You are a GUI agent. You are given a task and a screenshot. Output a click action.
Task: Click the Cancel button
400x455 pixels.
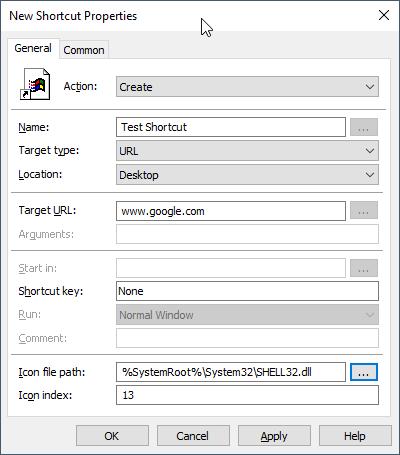tap(193, 436)
